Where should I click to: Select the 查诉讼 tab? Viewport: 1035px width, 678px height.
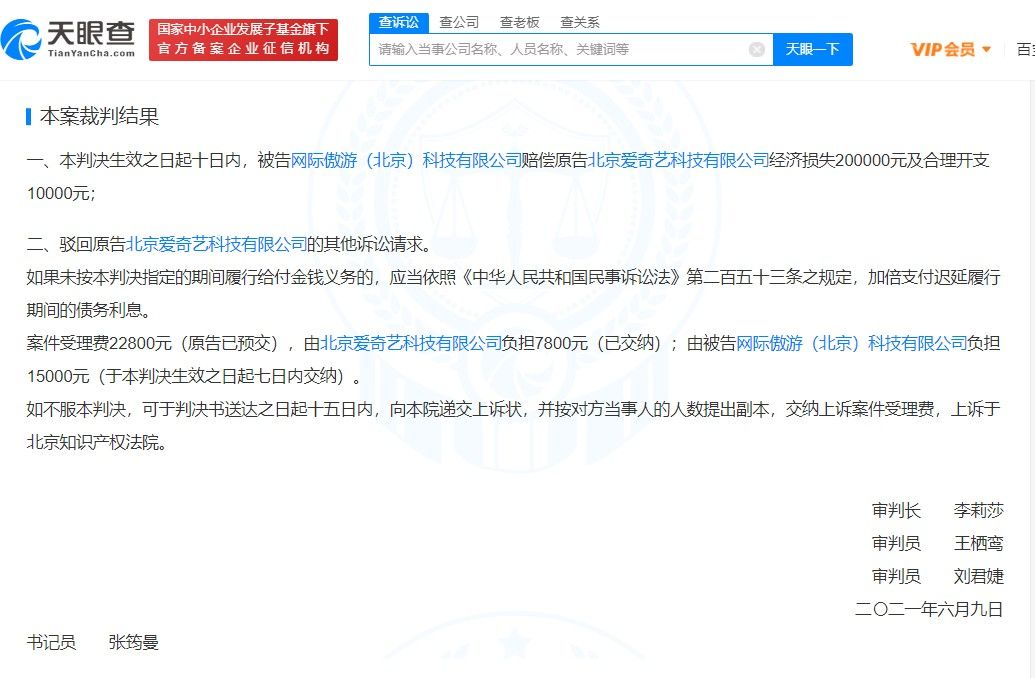click(x=399, y=22)
